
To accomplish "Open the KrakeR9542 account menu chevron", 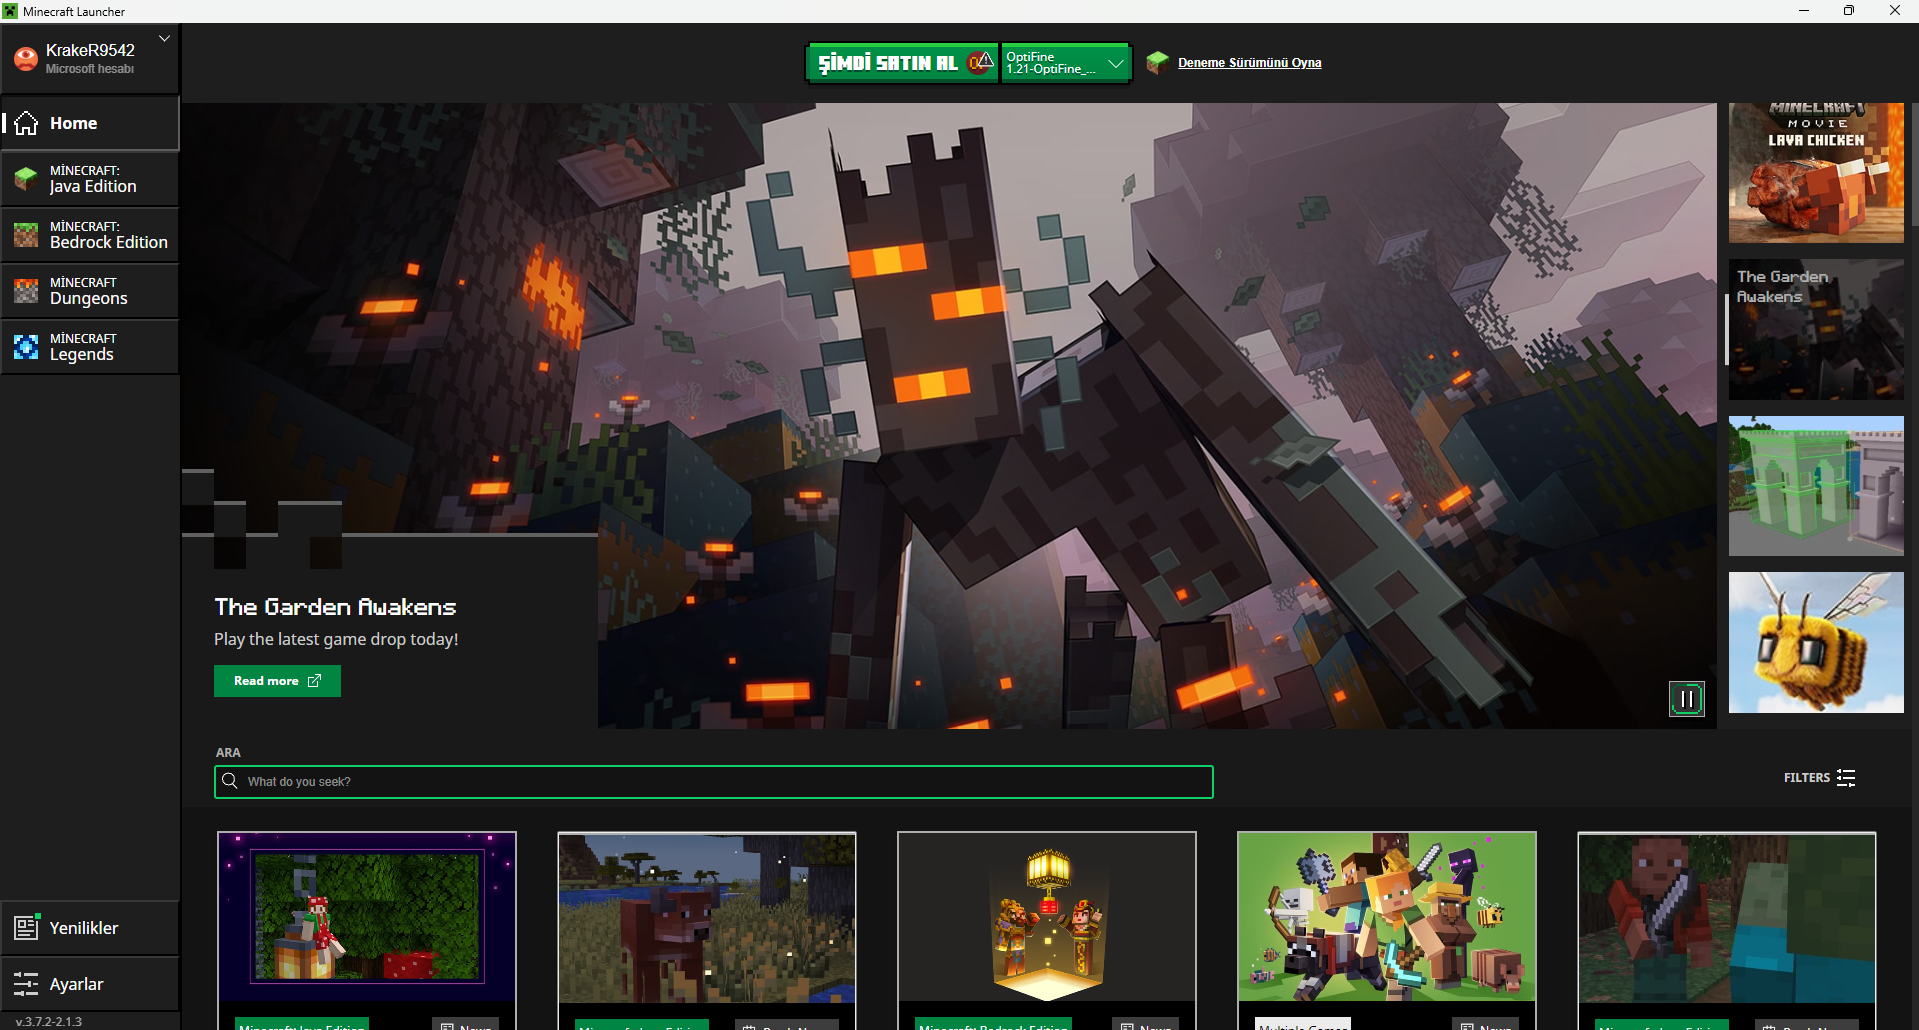I will pyautogui.click(x=164, y=38).
